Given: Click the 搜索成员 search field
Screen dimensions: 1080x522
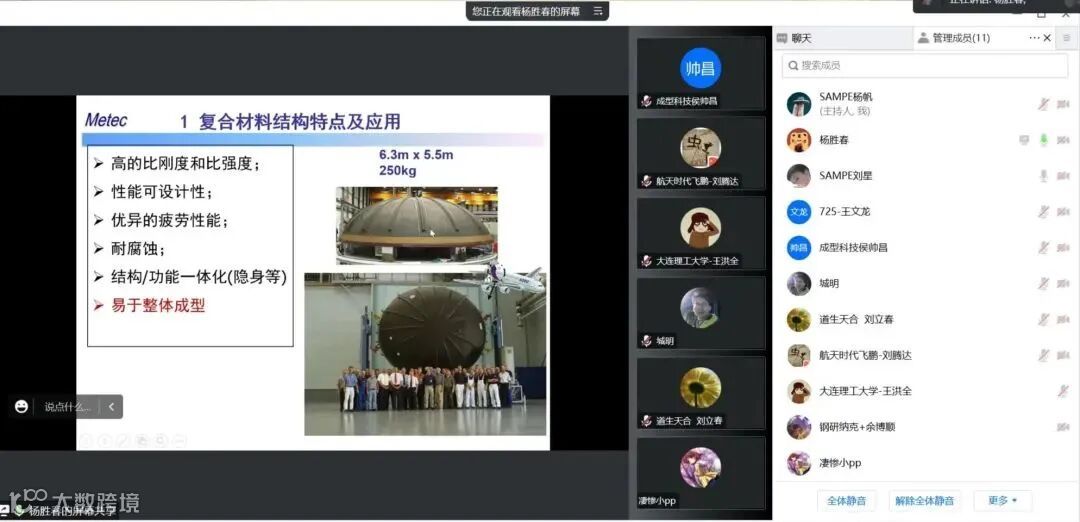Looking at the screenshot, I should pyautogui.click(x=924, y=65).
